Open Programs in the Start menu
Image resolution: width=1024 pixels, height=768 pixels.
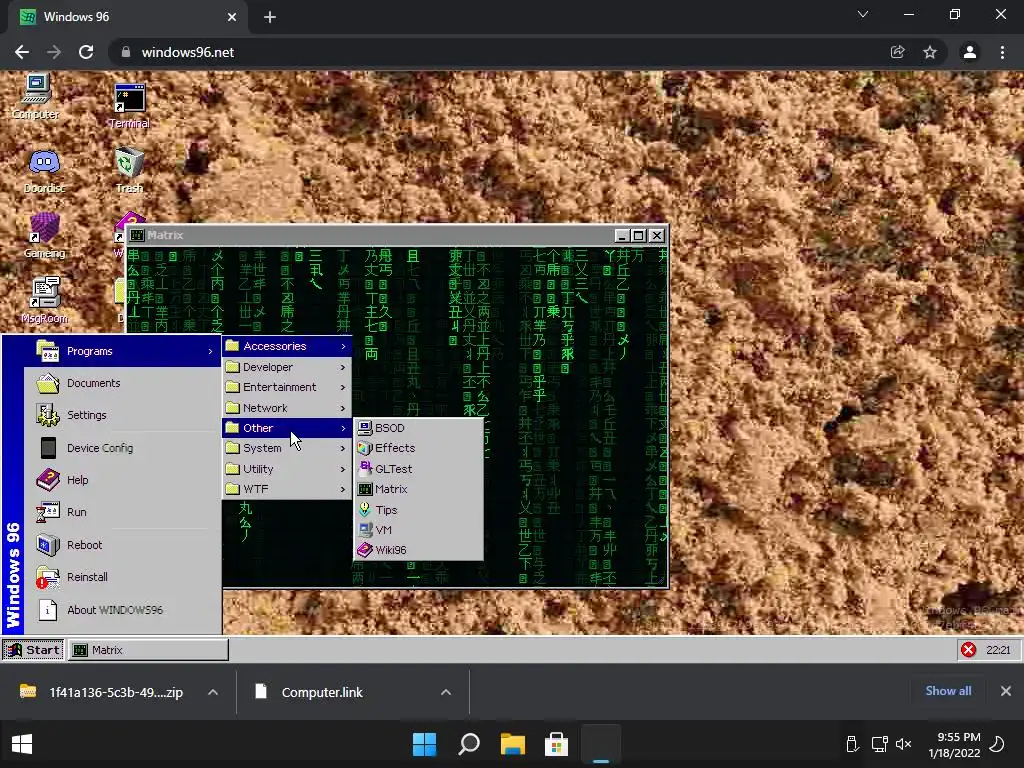coord(123,351)
